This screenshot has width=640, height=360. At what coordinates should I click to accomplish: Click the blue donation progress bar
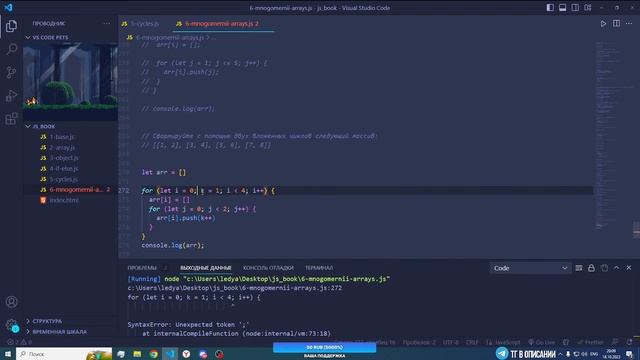(x=324, y=347)
